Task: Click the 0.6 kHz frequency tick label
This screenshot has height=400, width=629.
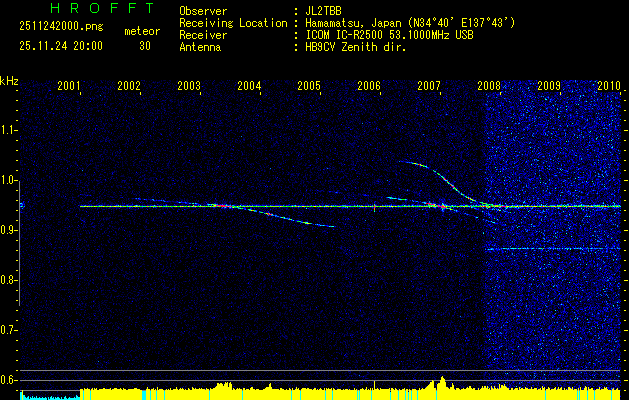Action: (x=9, y=379)
